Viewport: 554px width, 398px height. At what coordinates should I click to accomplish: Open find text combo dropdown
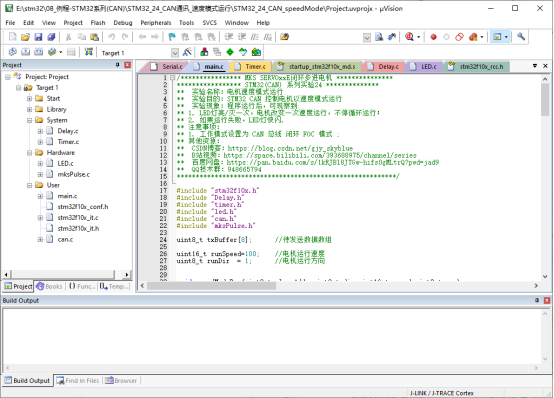point(367,37)
